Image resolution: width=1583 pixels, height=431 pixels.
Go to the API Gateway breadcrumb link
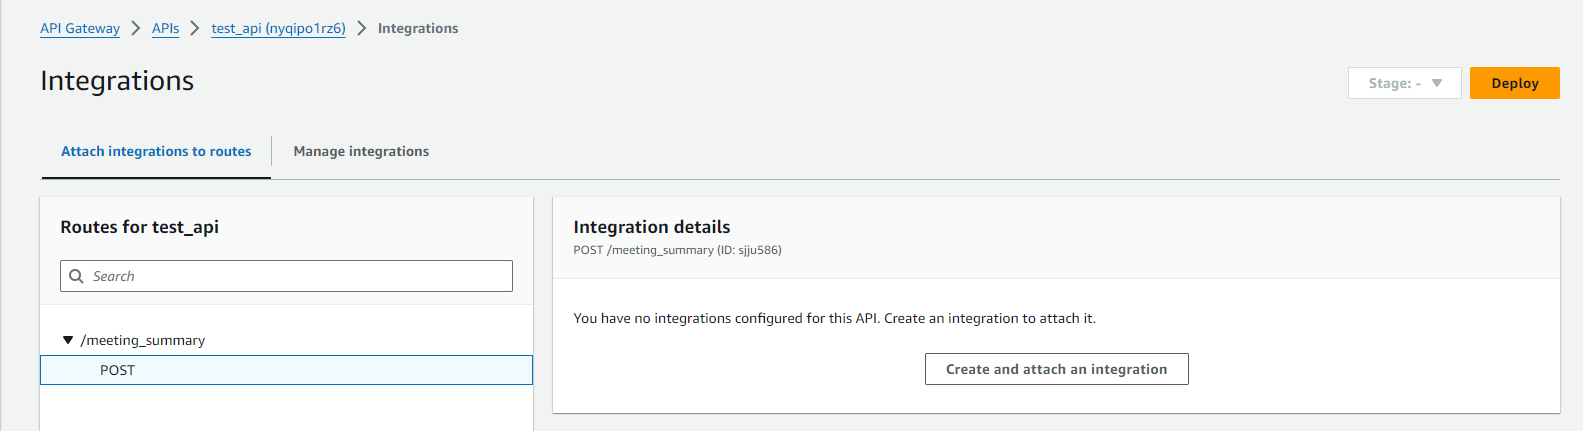tap(80, 28)
